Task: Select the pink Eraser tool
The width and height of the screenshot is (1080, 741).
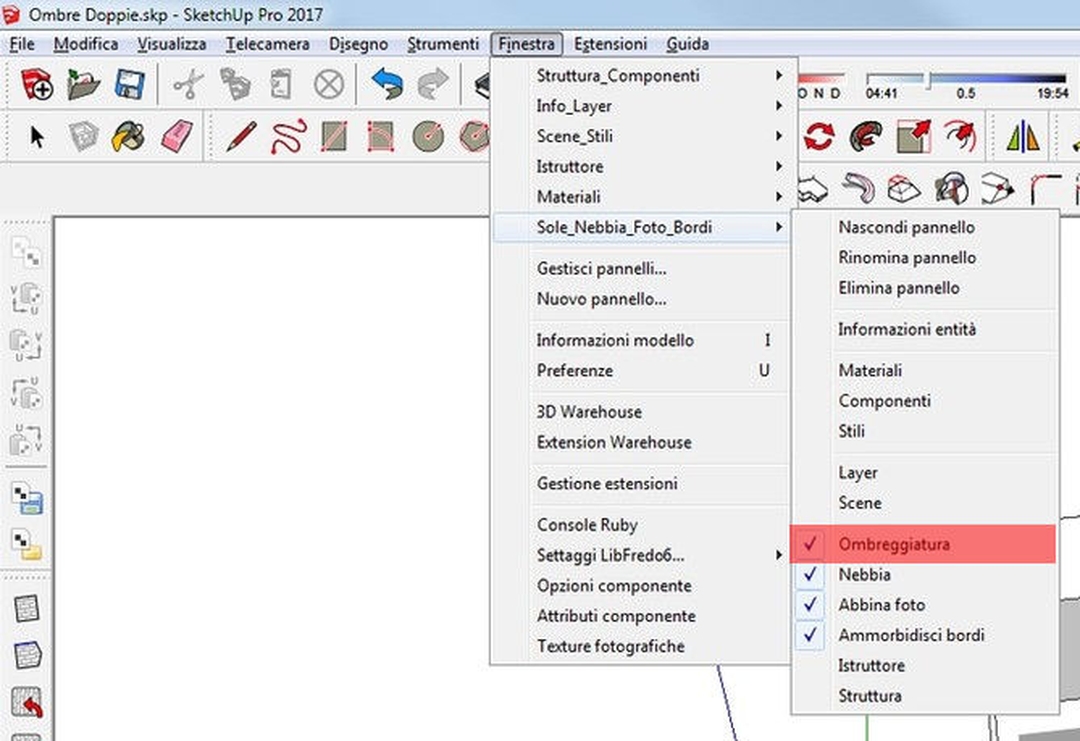Action: (177, 136)
